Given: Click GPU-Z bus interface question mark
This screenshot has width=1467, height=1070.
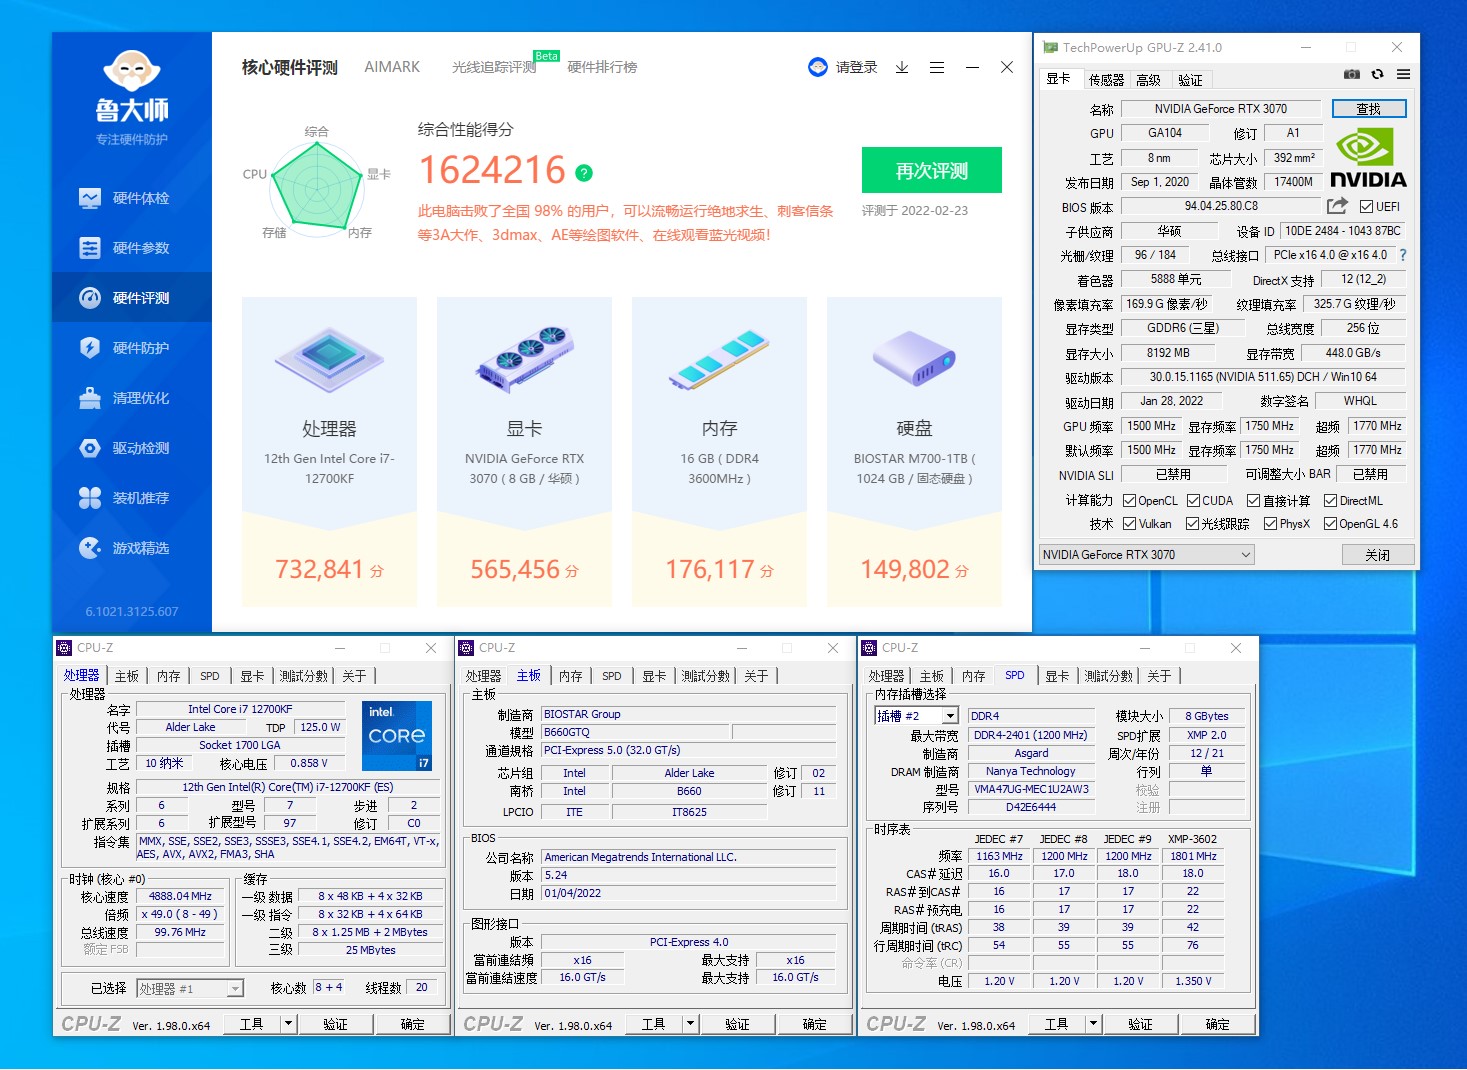Looking at the screenshot, I should pyautogui.click(x=1403, y=255).
